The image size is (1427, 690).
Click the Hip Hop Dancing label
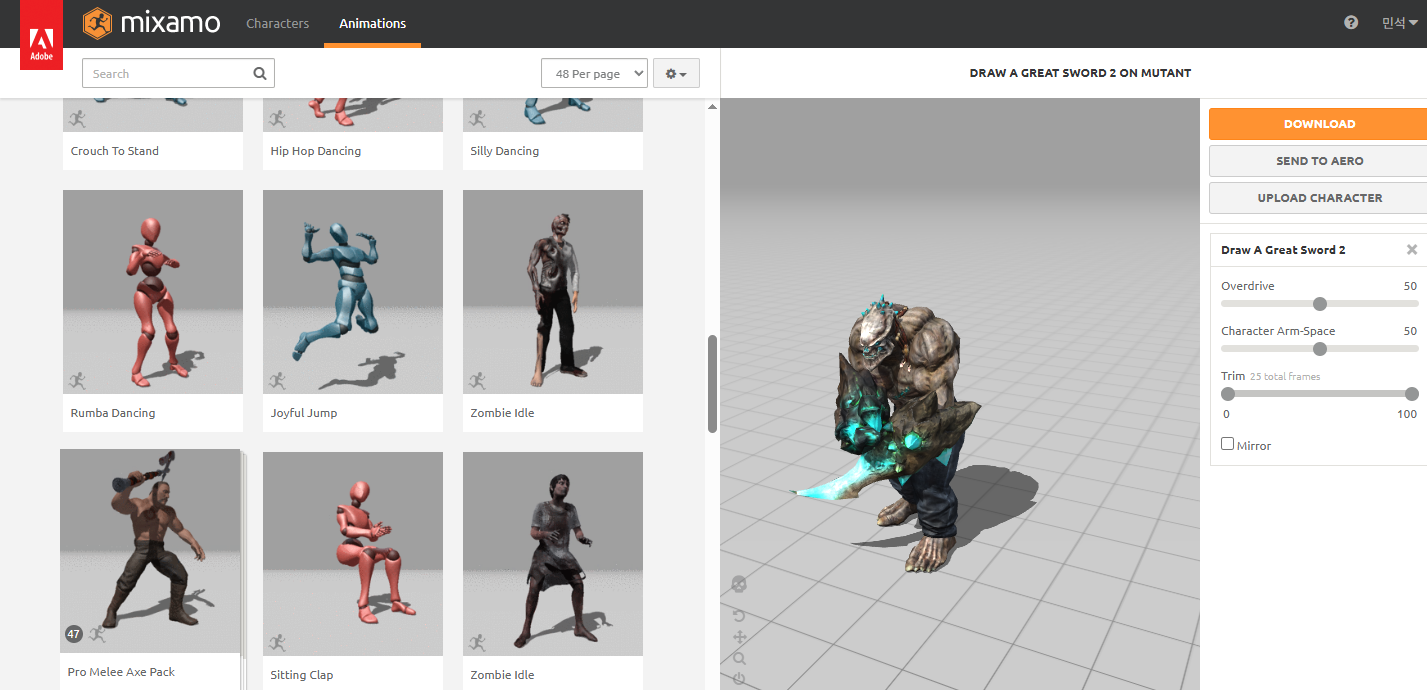316,151
